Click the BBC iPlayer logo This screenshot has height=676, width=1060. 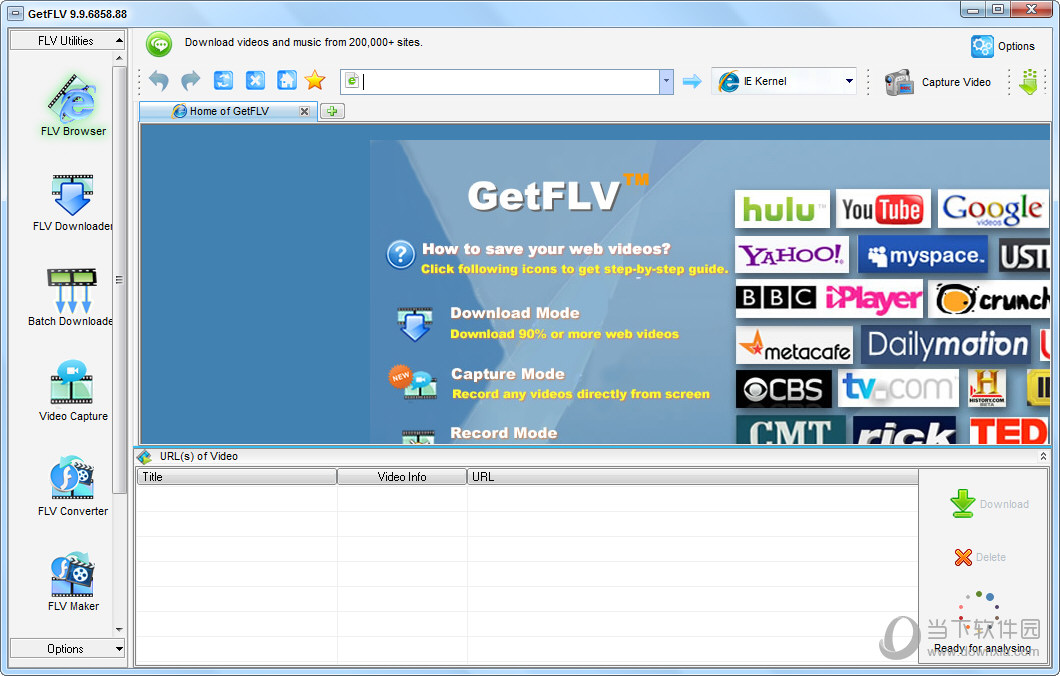click(x=829, y=298)
